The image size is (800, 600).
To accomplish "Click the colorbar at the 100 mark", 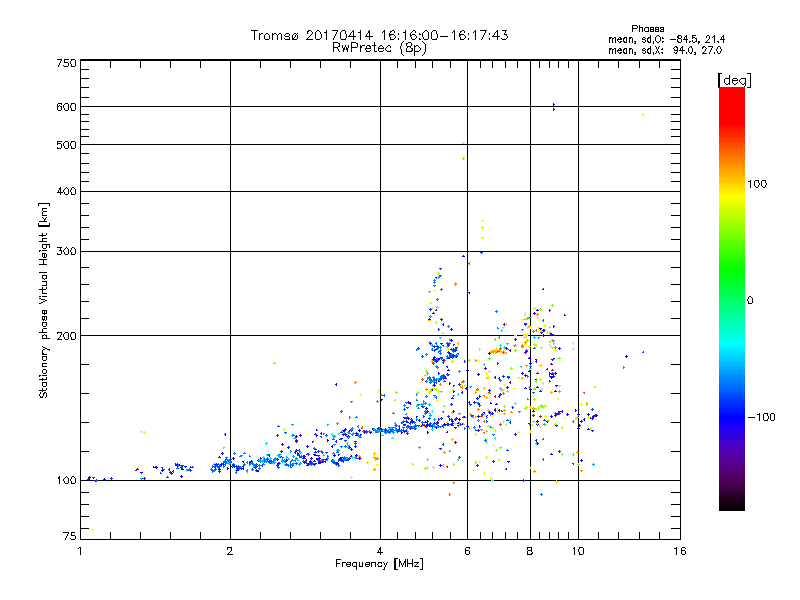I will (x=732, y=184).
